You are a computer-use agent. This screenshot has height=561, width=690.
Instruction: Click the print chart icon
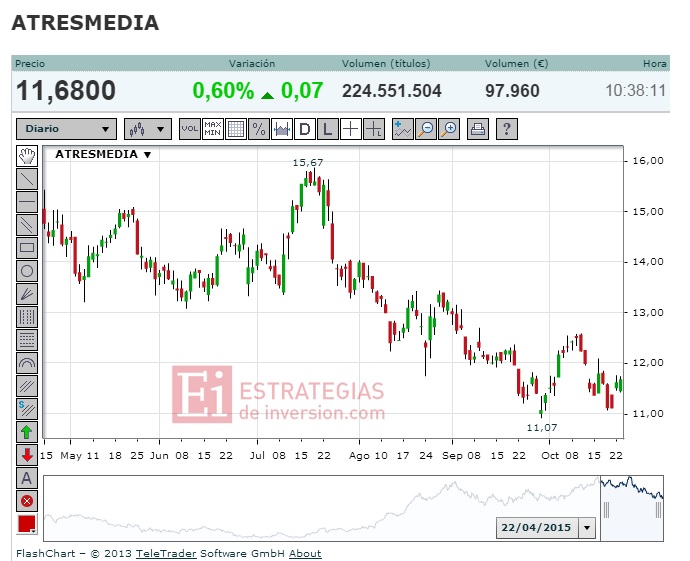[x=478, y=129]
